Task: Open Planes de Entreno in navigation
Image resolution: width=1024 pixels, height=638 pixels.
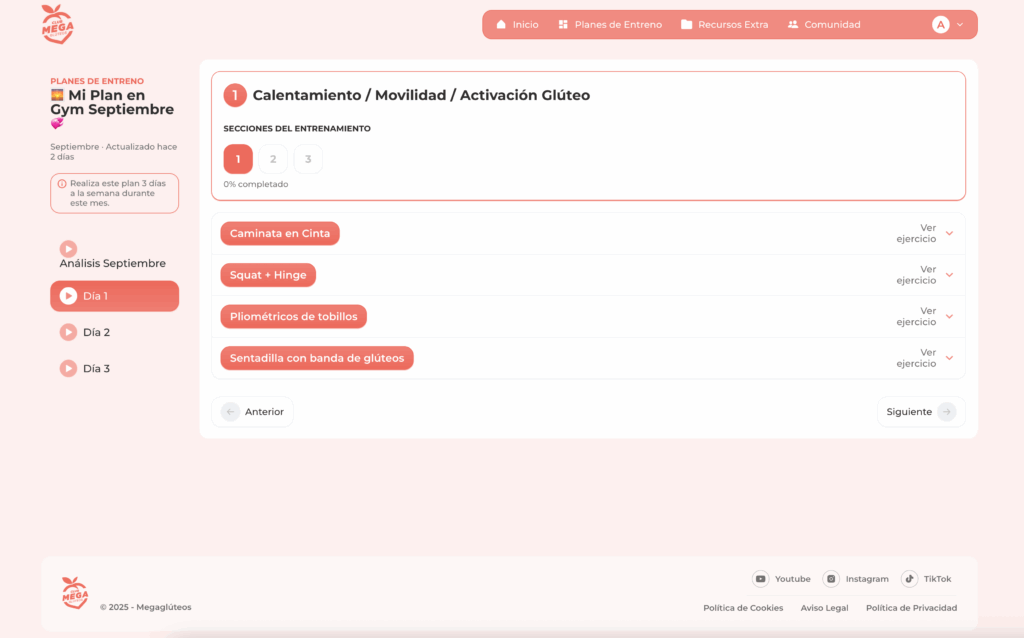Action: [x=610, y=25]
